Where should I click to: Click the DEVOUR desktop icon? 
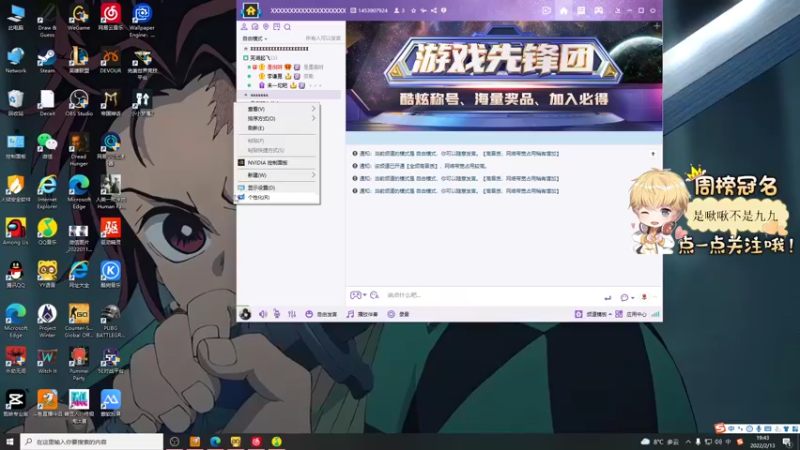110,60
